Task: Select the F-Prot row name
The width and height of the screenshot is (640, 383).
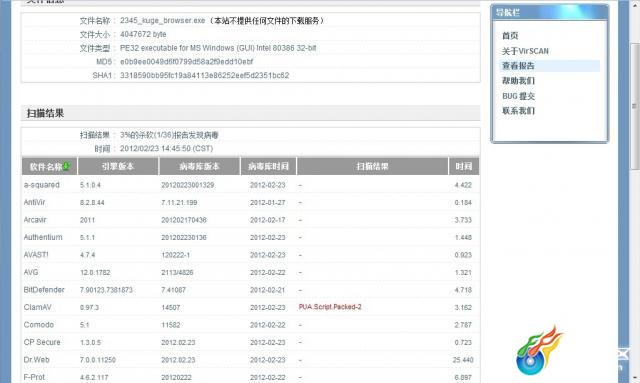Action: [x=34, y=377]
